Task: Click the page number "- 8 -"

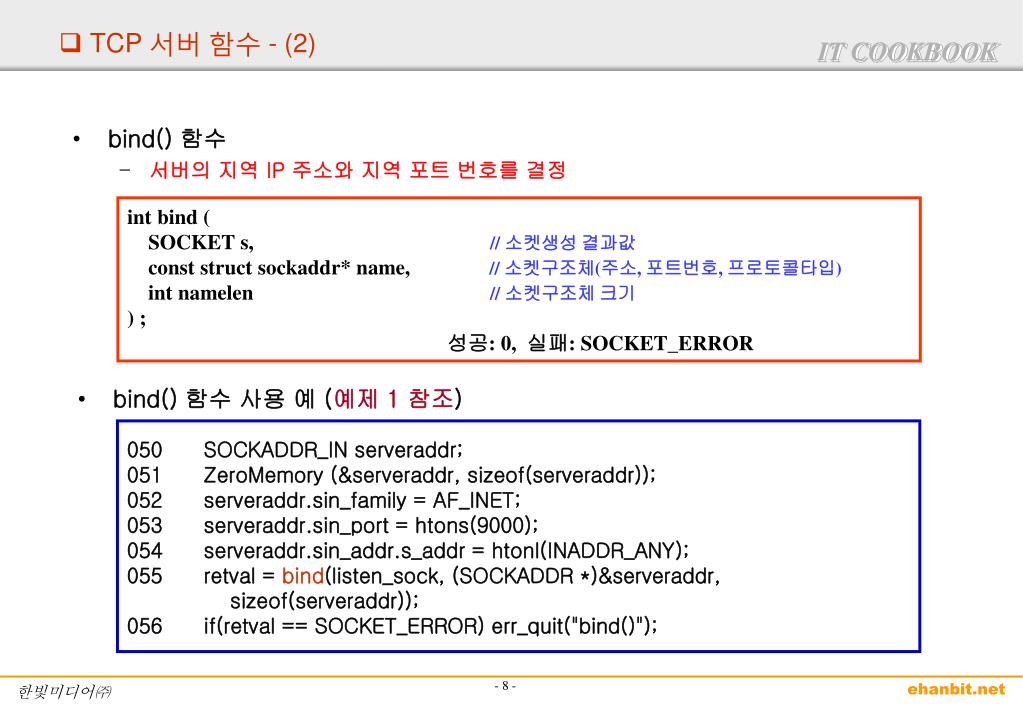Action: pyautogui.click(x=505, y=686)
